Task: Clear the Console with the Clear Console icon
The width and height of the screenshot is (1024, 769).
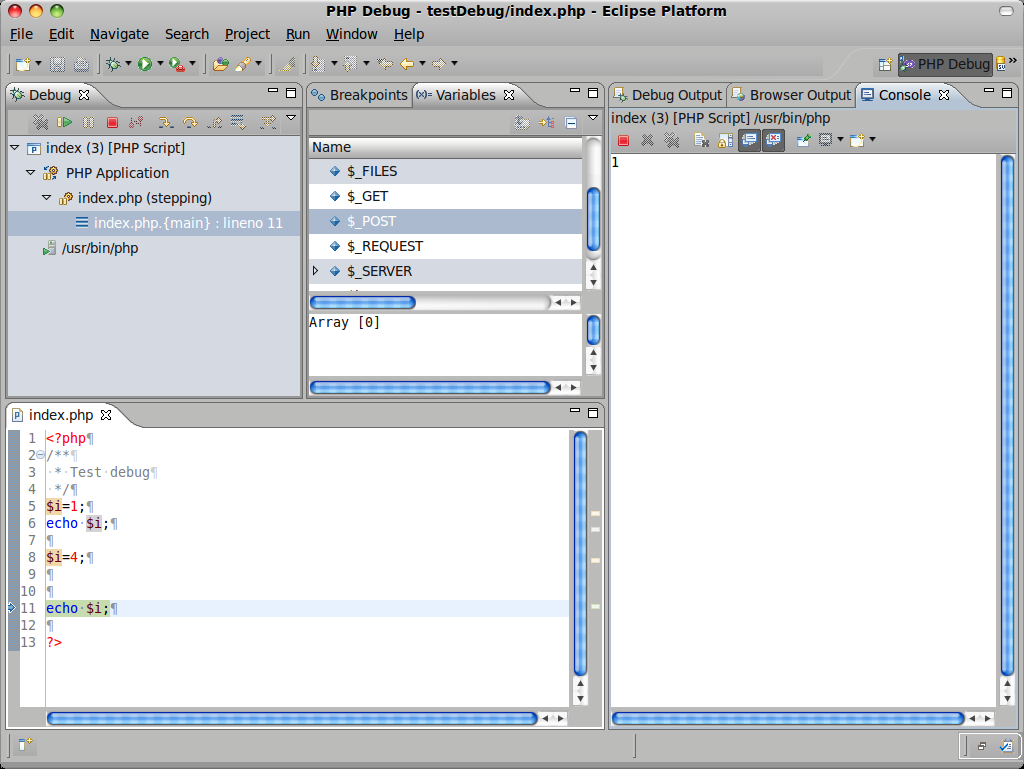Action: tap(701, 140)
